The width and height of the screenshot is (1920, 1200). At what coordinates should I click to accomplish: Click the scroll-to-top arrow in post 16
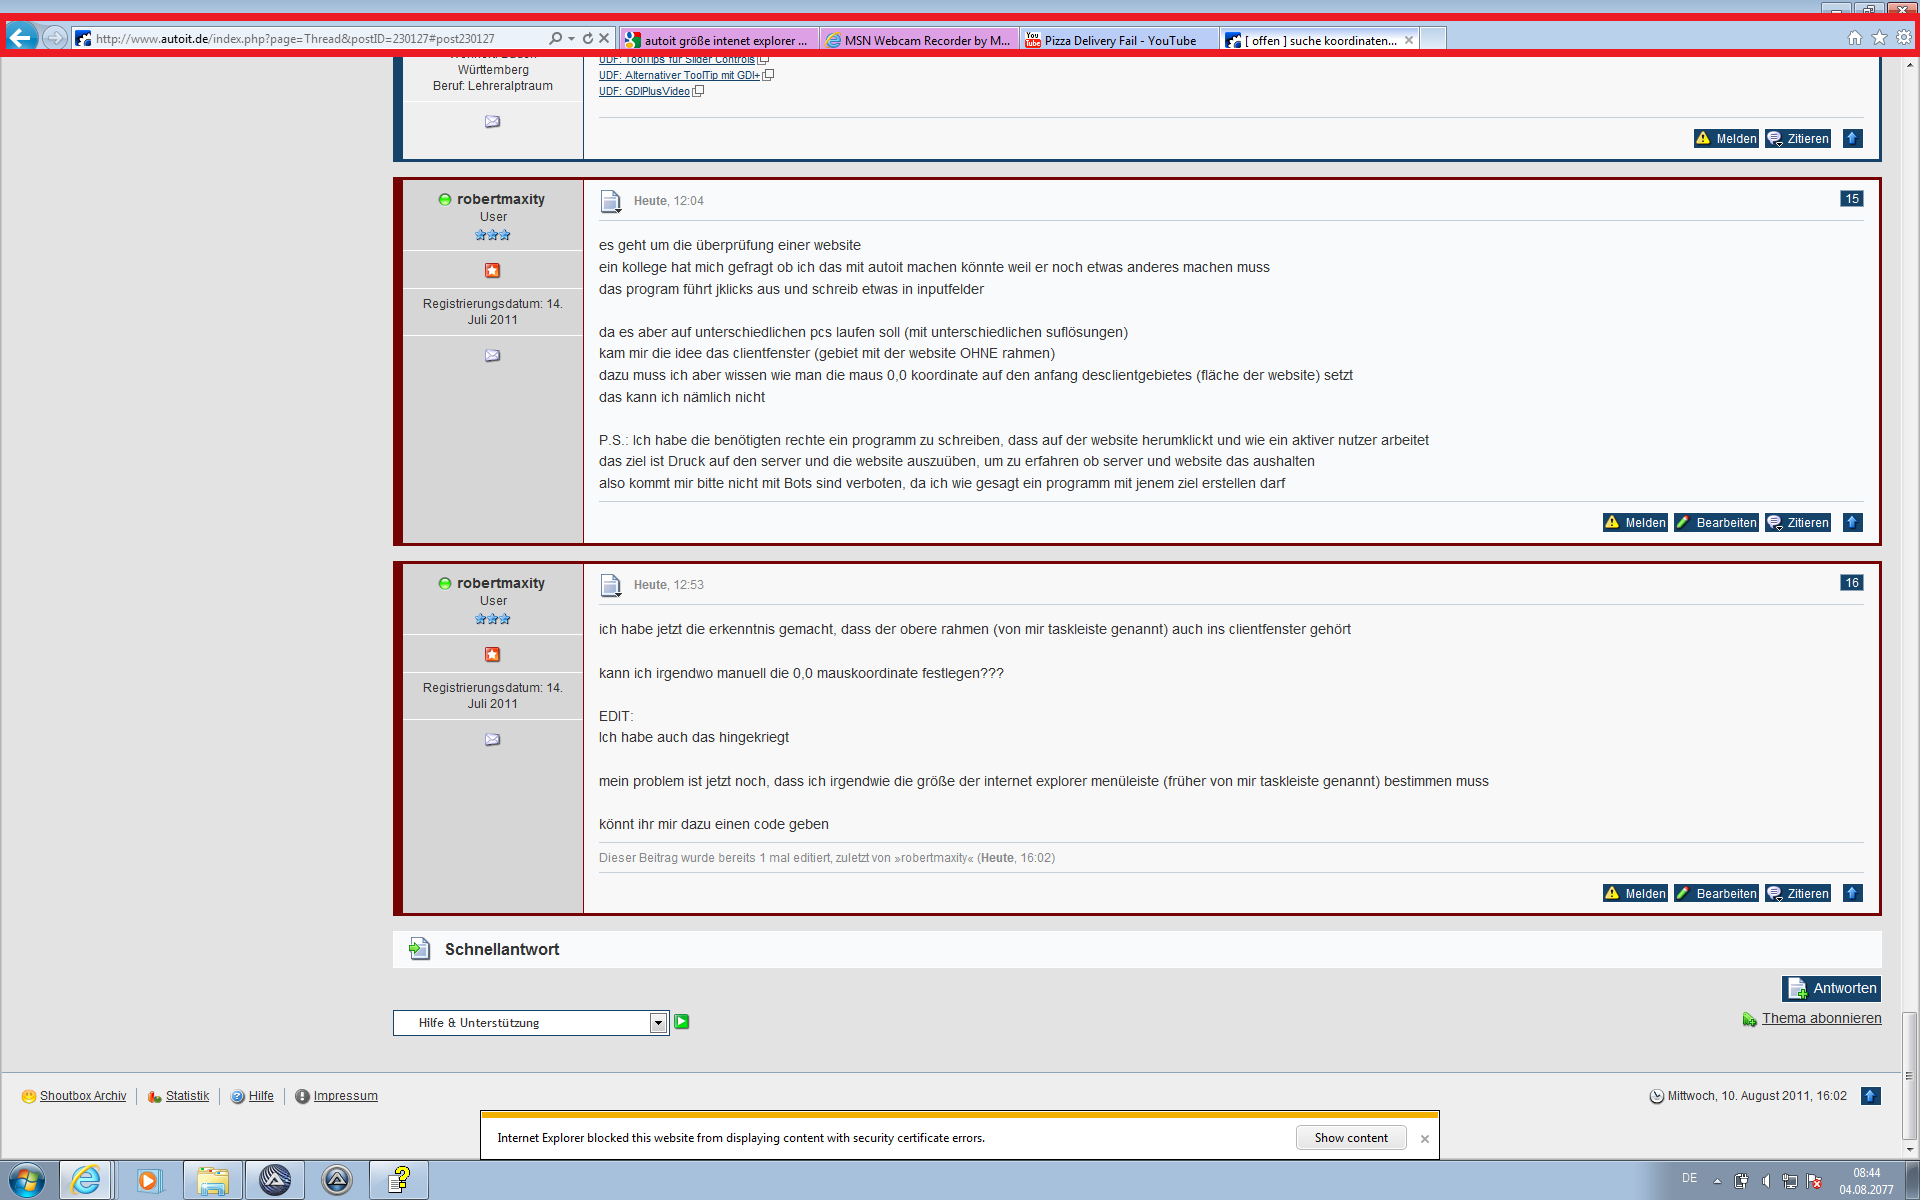[x=1852, y=893]
